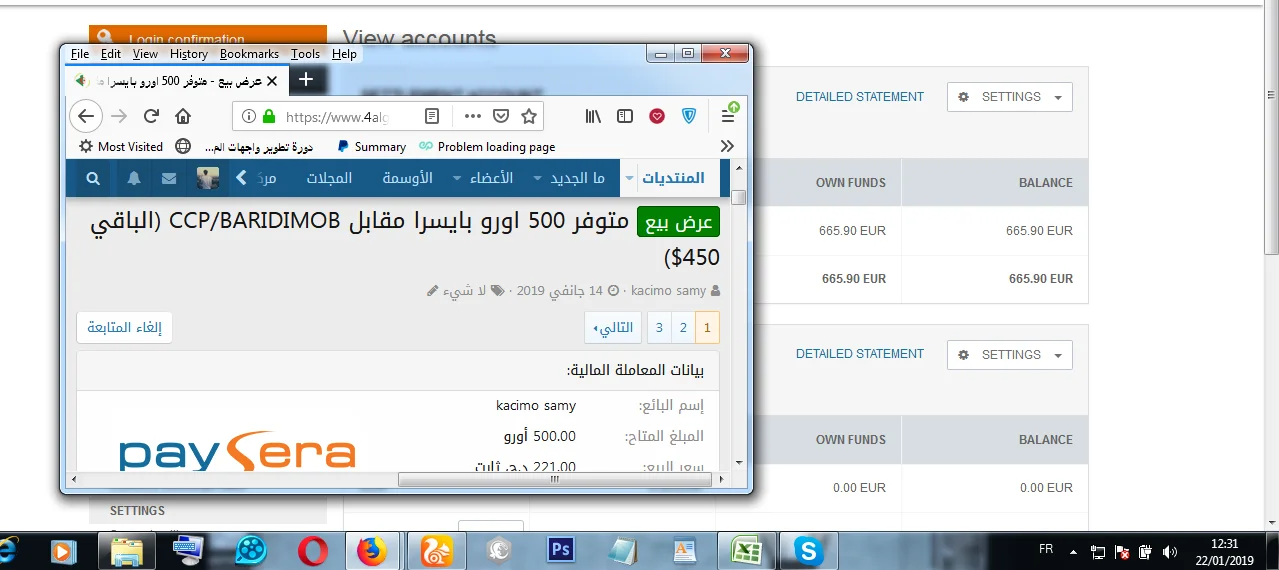Toggle the Firefox sidebar view

[625, 117]
